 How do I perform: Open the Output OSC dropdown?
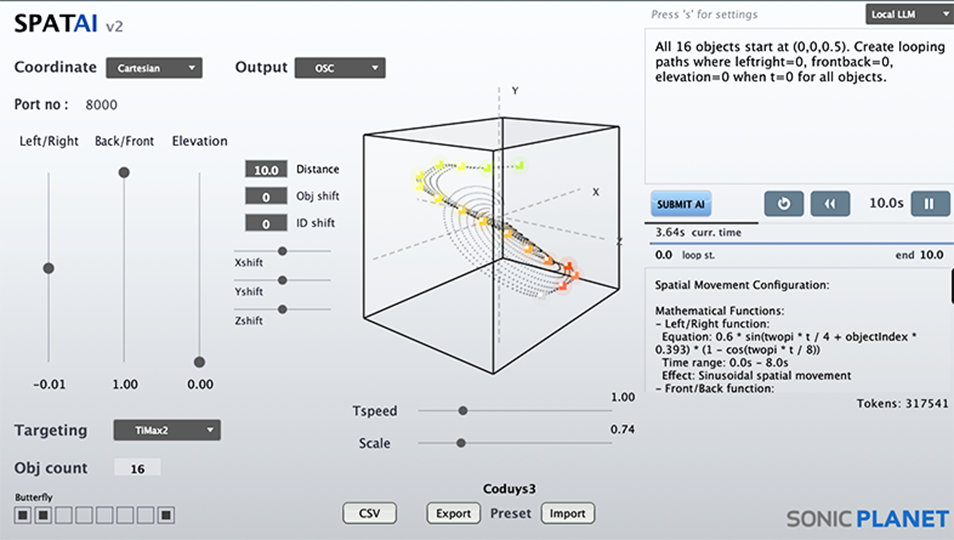340,68
